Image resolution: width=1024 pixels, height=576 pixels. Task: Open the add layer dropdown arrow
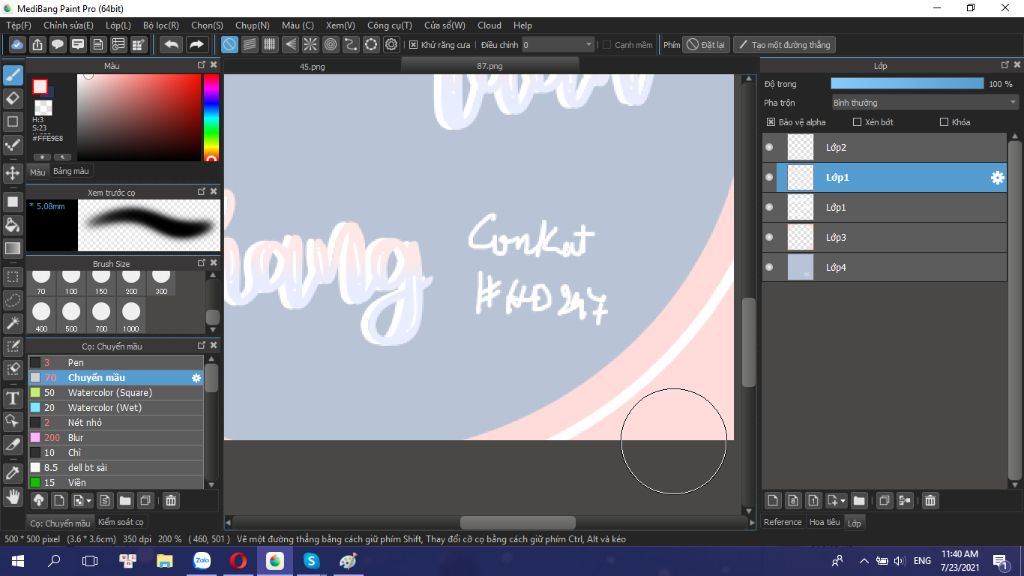coord(843,500)
